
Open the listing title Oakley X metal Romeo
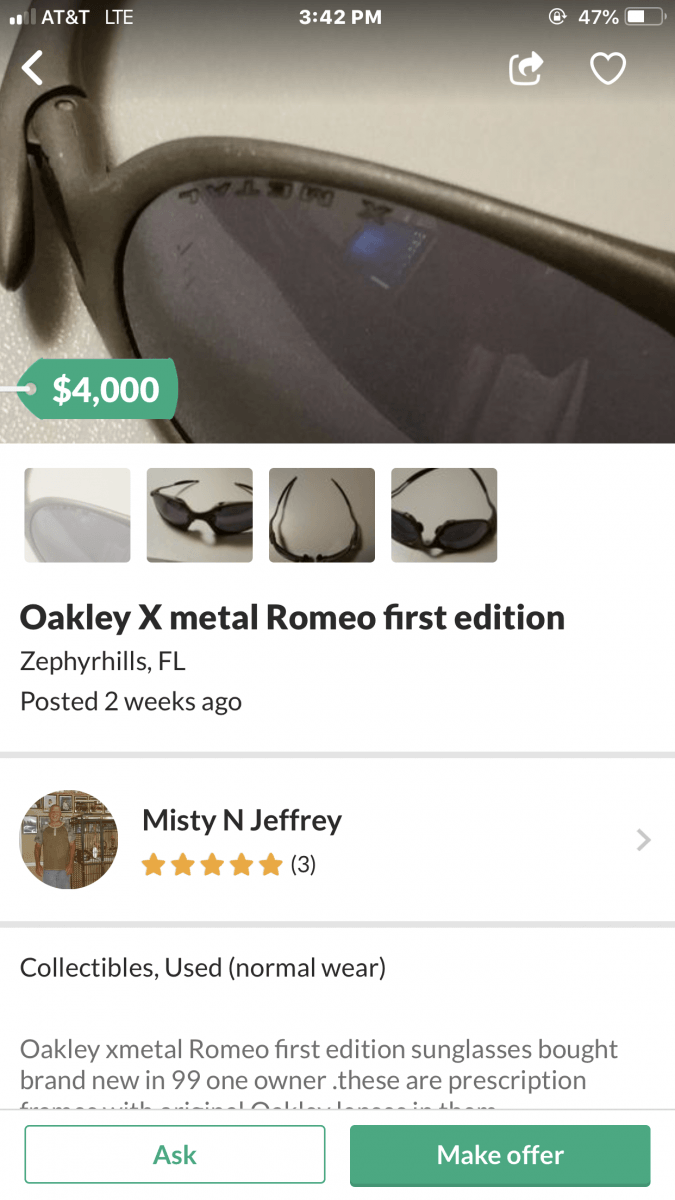point(292,617)
